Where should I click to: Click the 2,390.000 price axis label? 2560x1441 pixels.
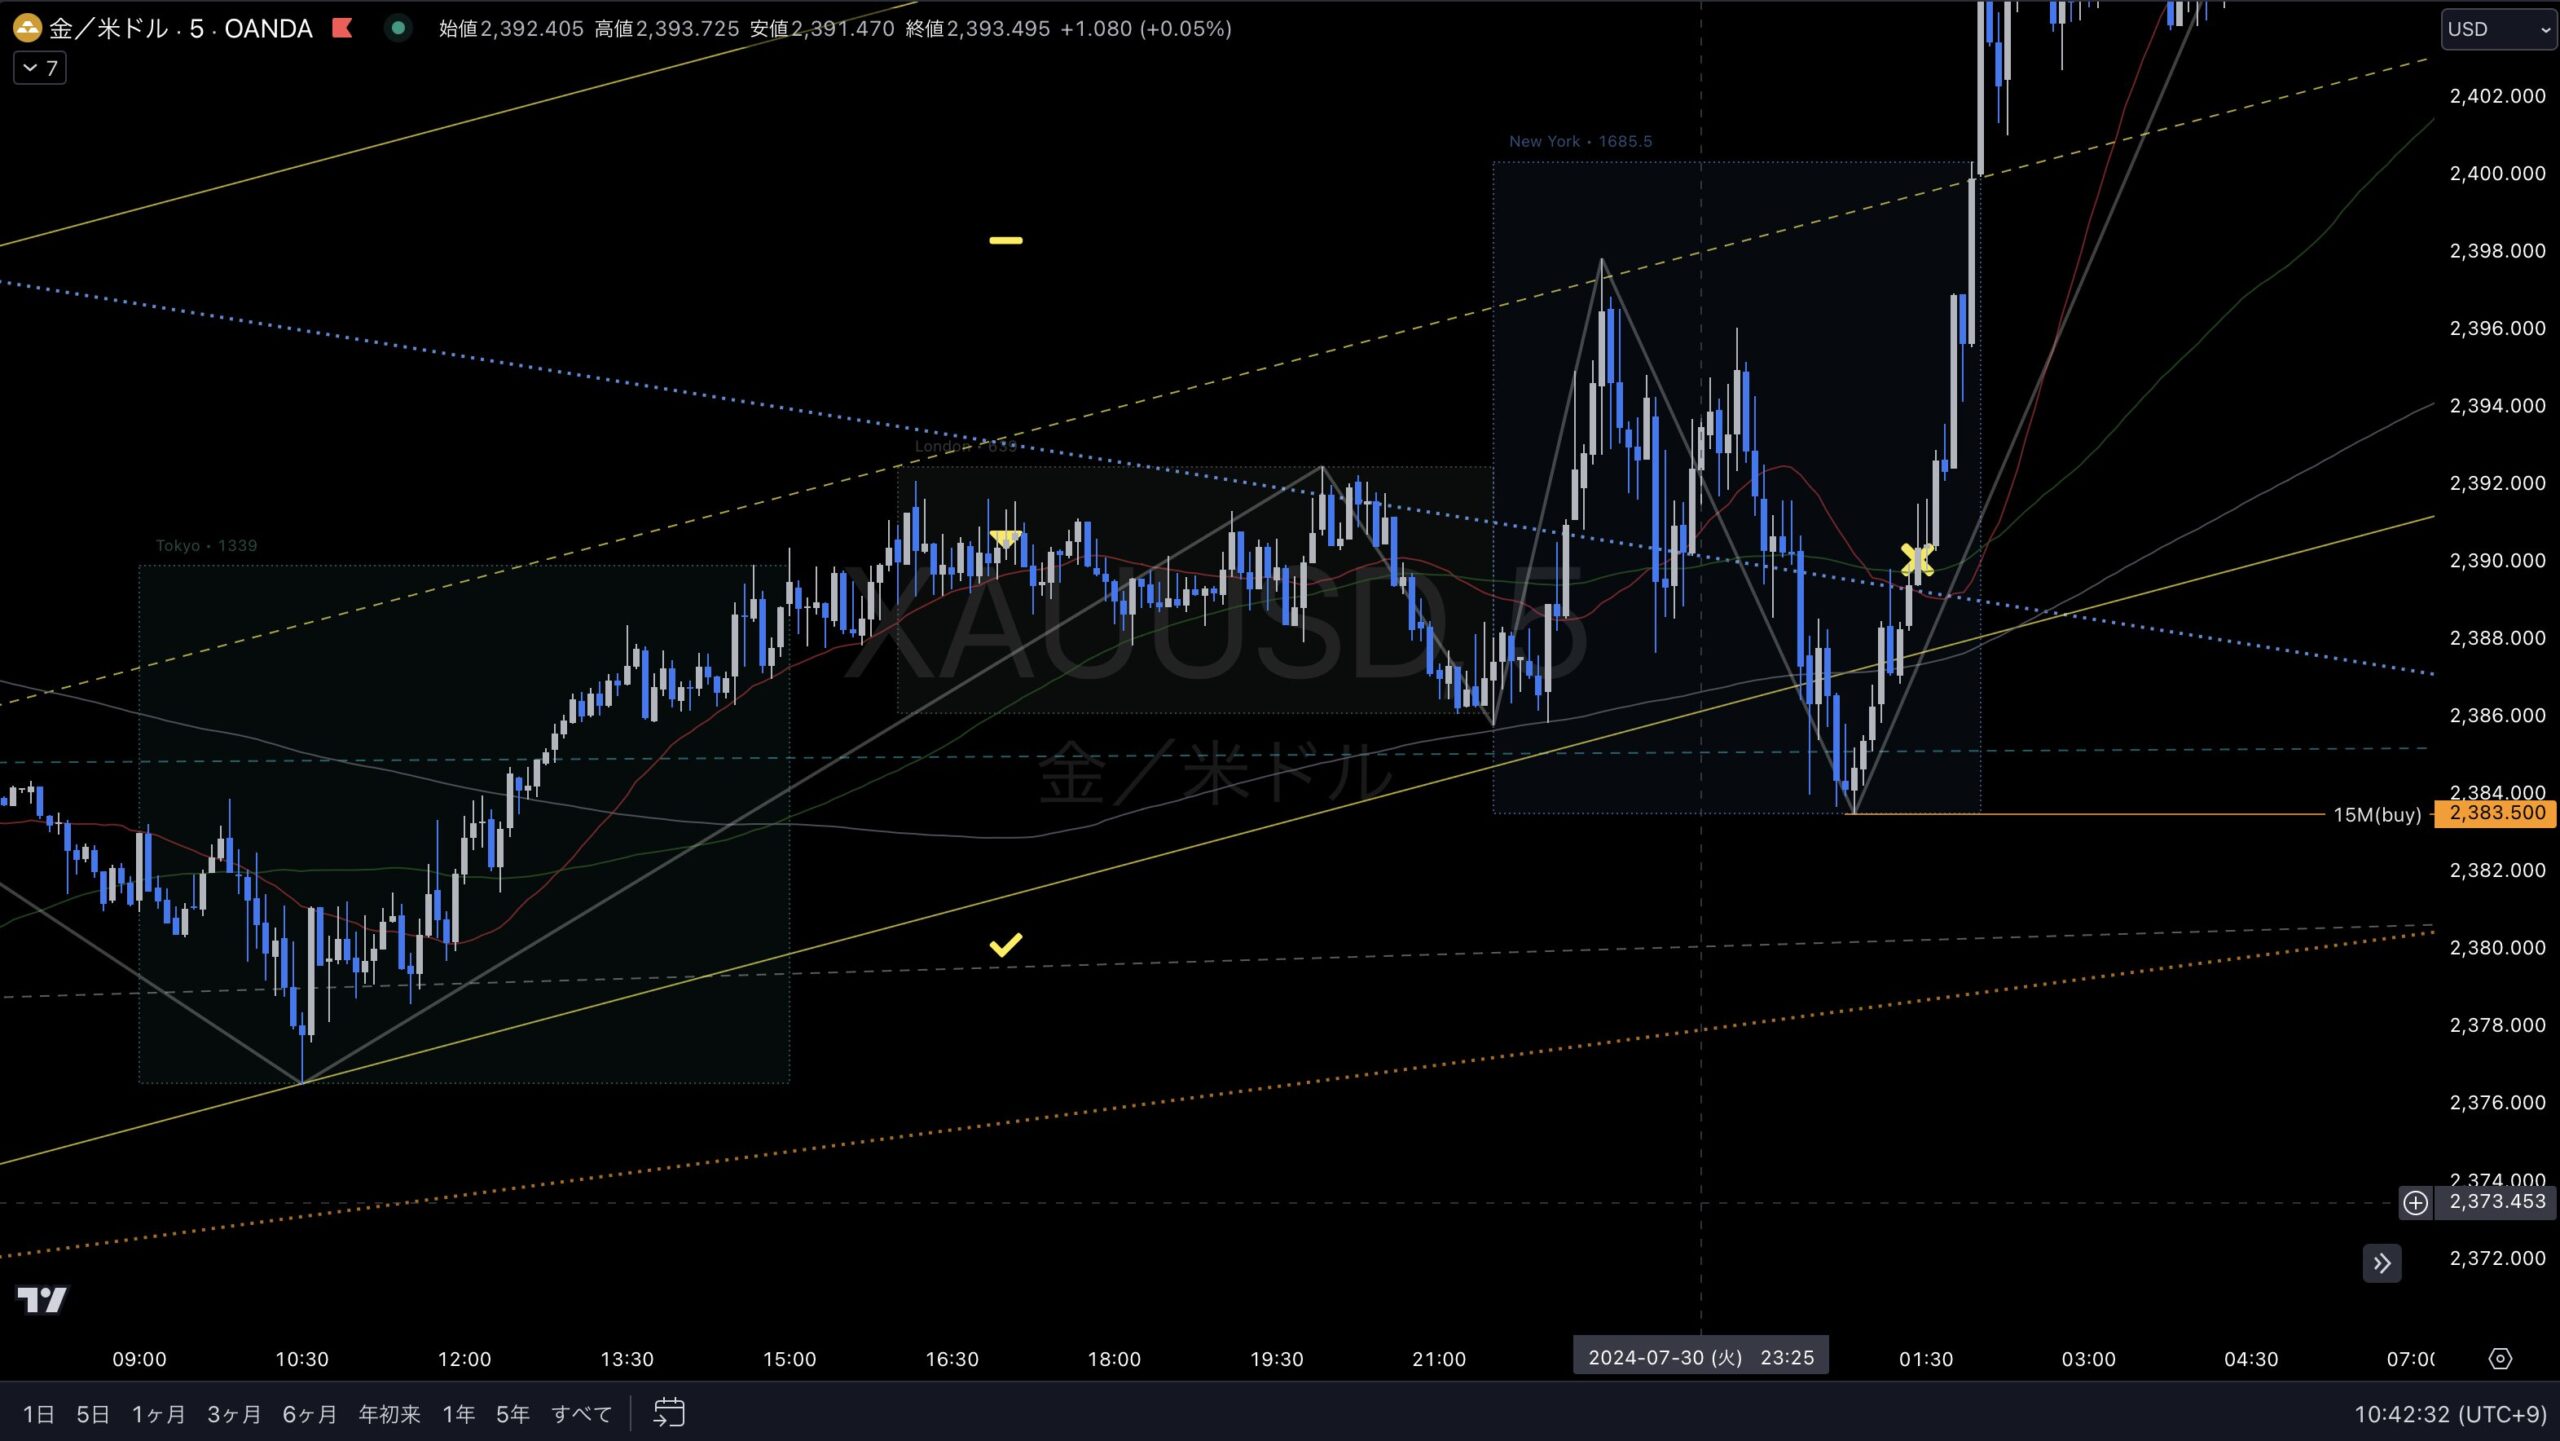click(x=2497, y=560)
